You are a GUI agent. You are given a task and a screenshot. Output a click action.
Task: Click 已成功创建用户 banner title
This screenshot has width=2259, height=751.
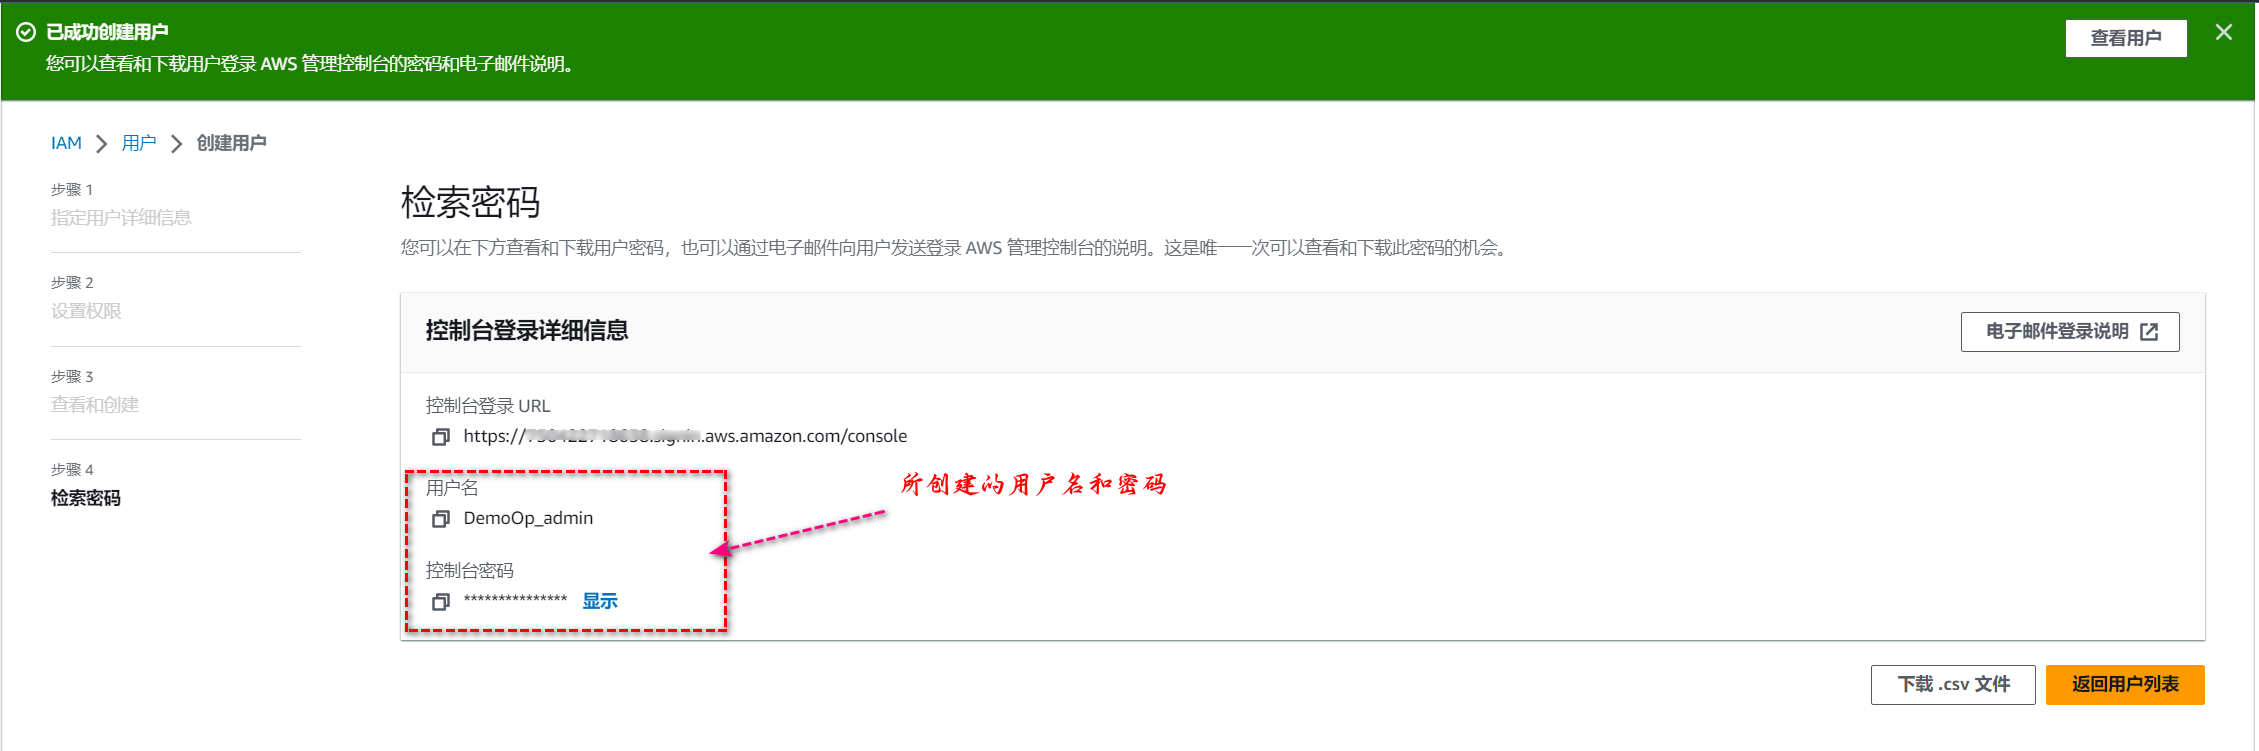107,32
